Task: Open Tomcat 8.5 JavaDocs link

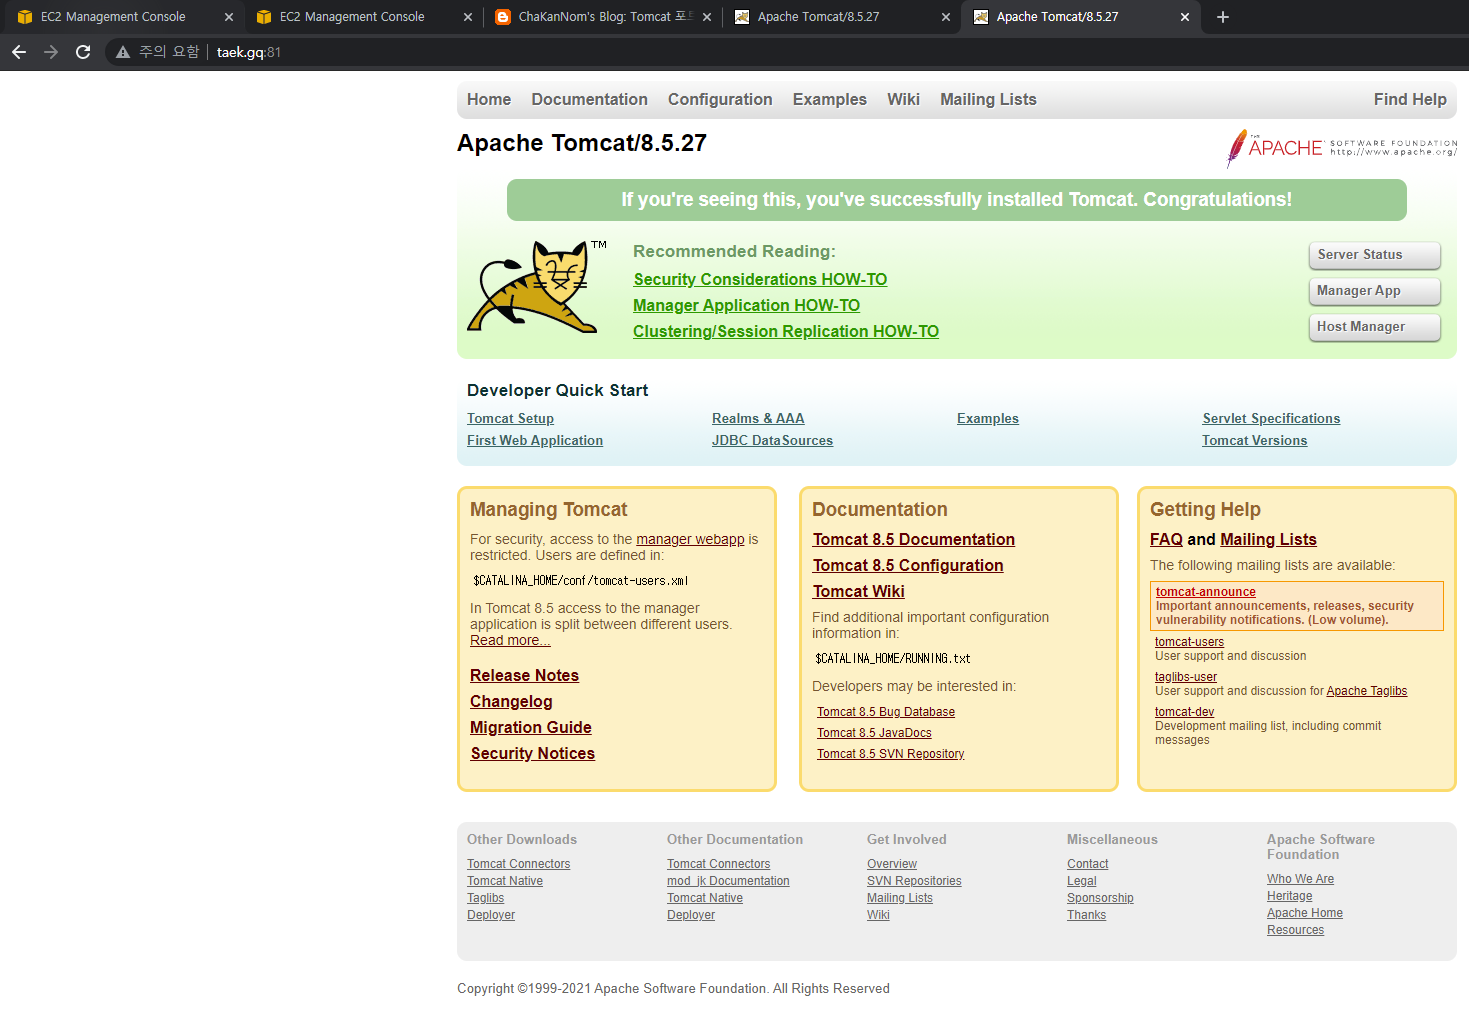Action: pyautogui.click(x=874, y=733)
